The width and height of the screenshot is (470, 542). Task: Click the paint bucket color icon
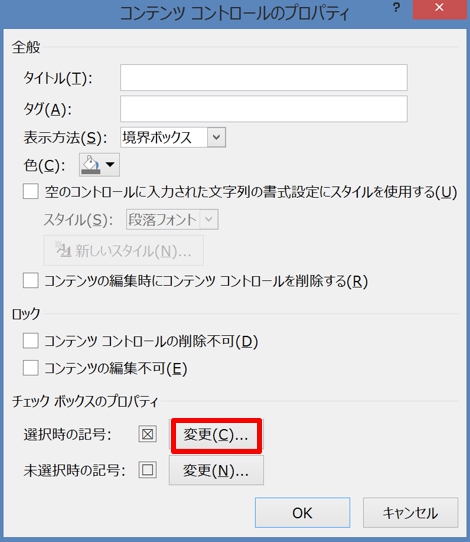[x=91, y=165]
